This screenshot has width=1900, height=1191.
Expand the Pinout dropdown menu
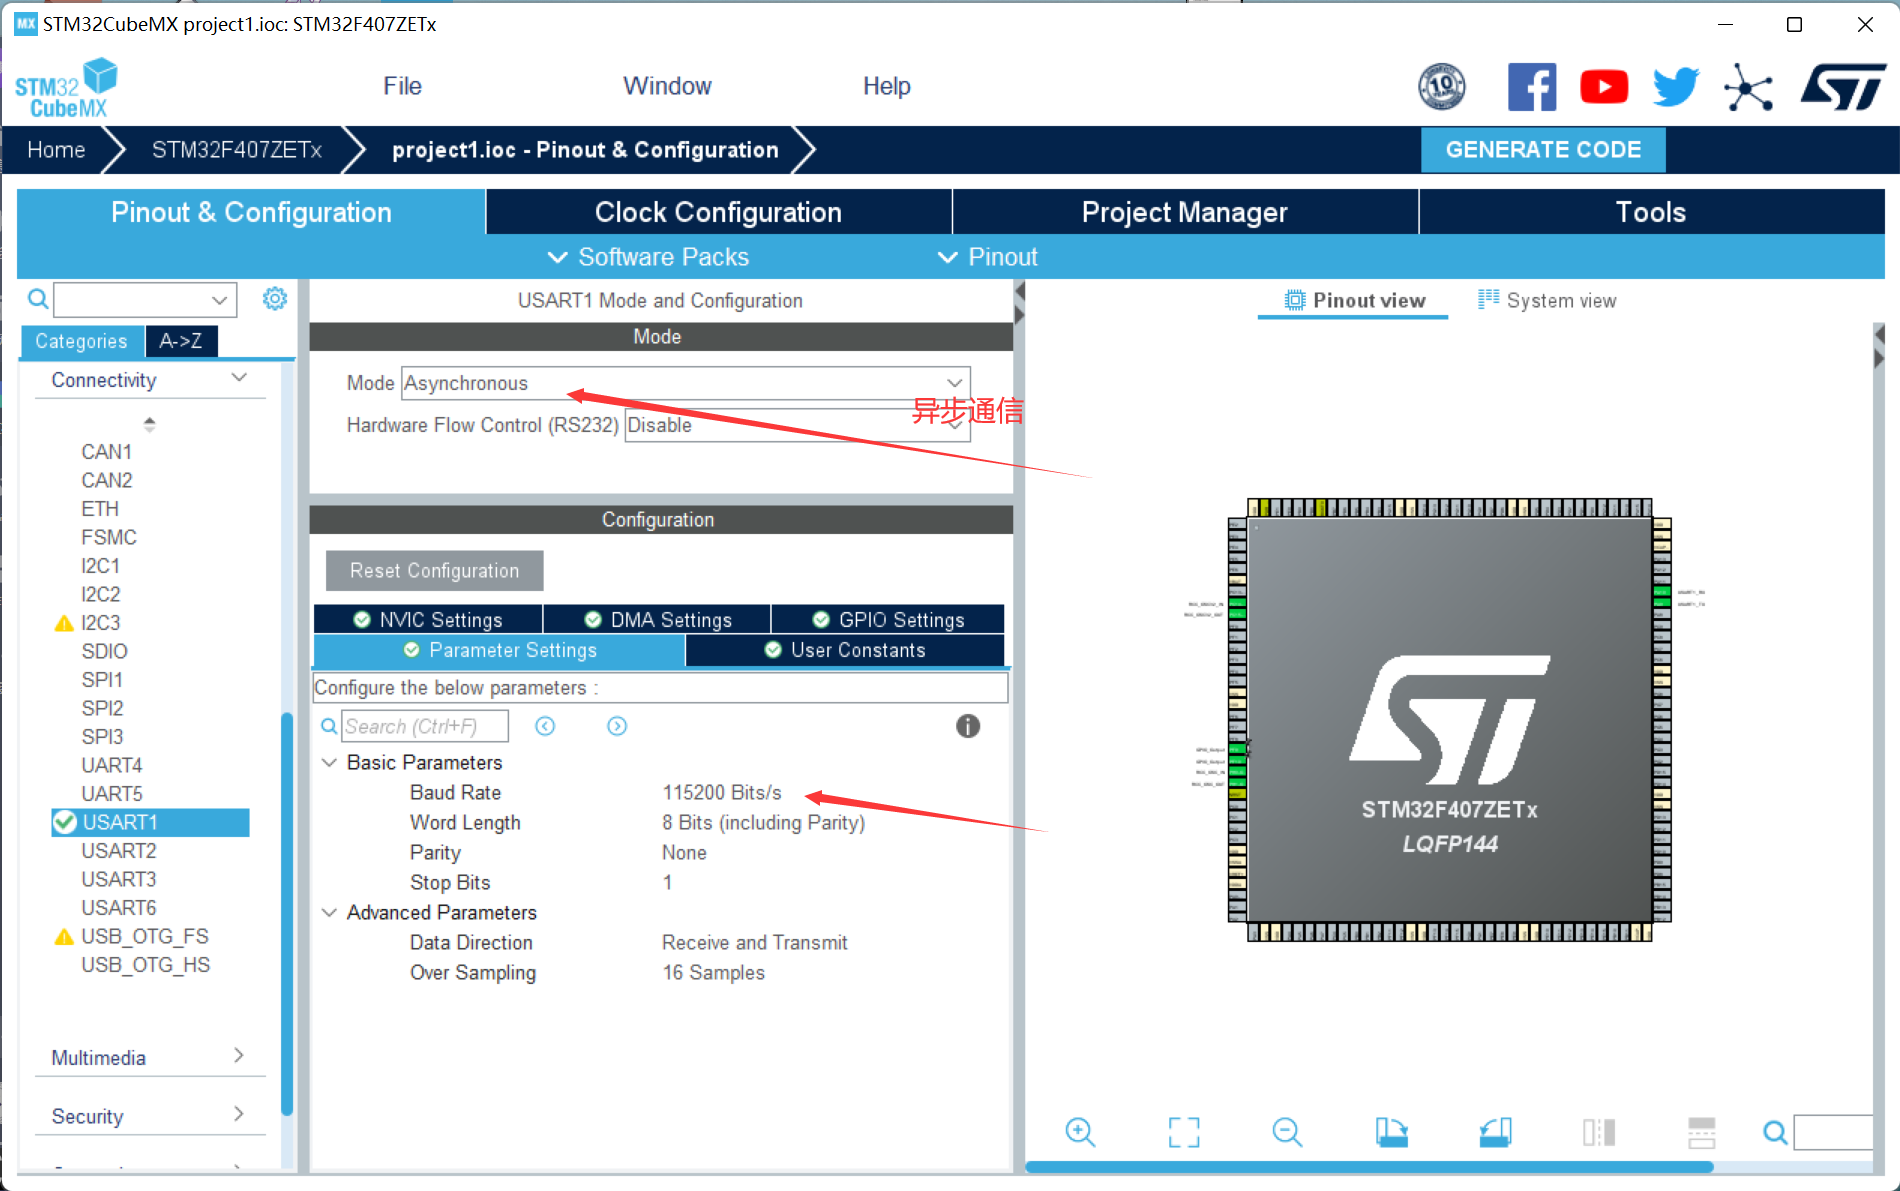click(987, 257)
